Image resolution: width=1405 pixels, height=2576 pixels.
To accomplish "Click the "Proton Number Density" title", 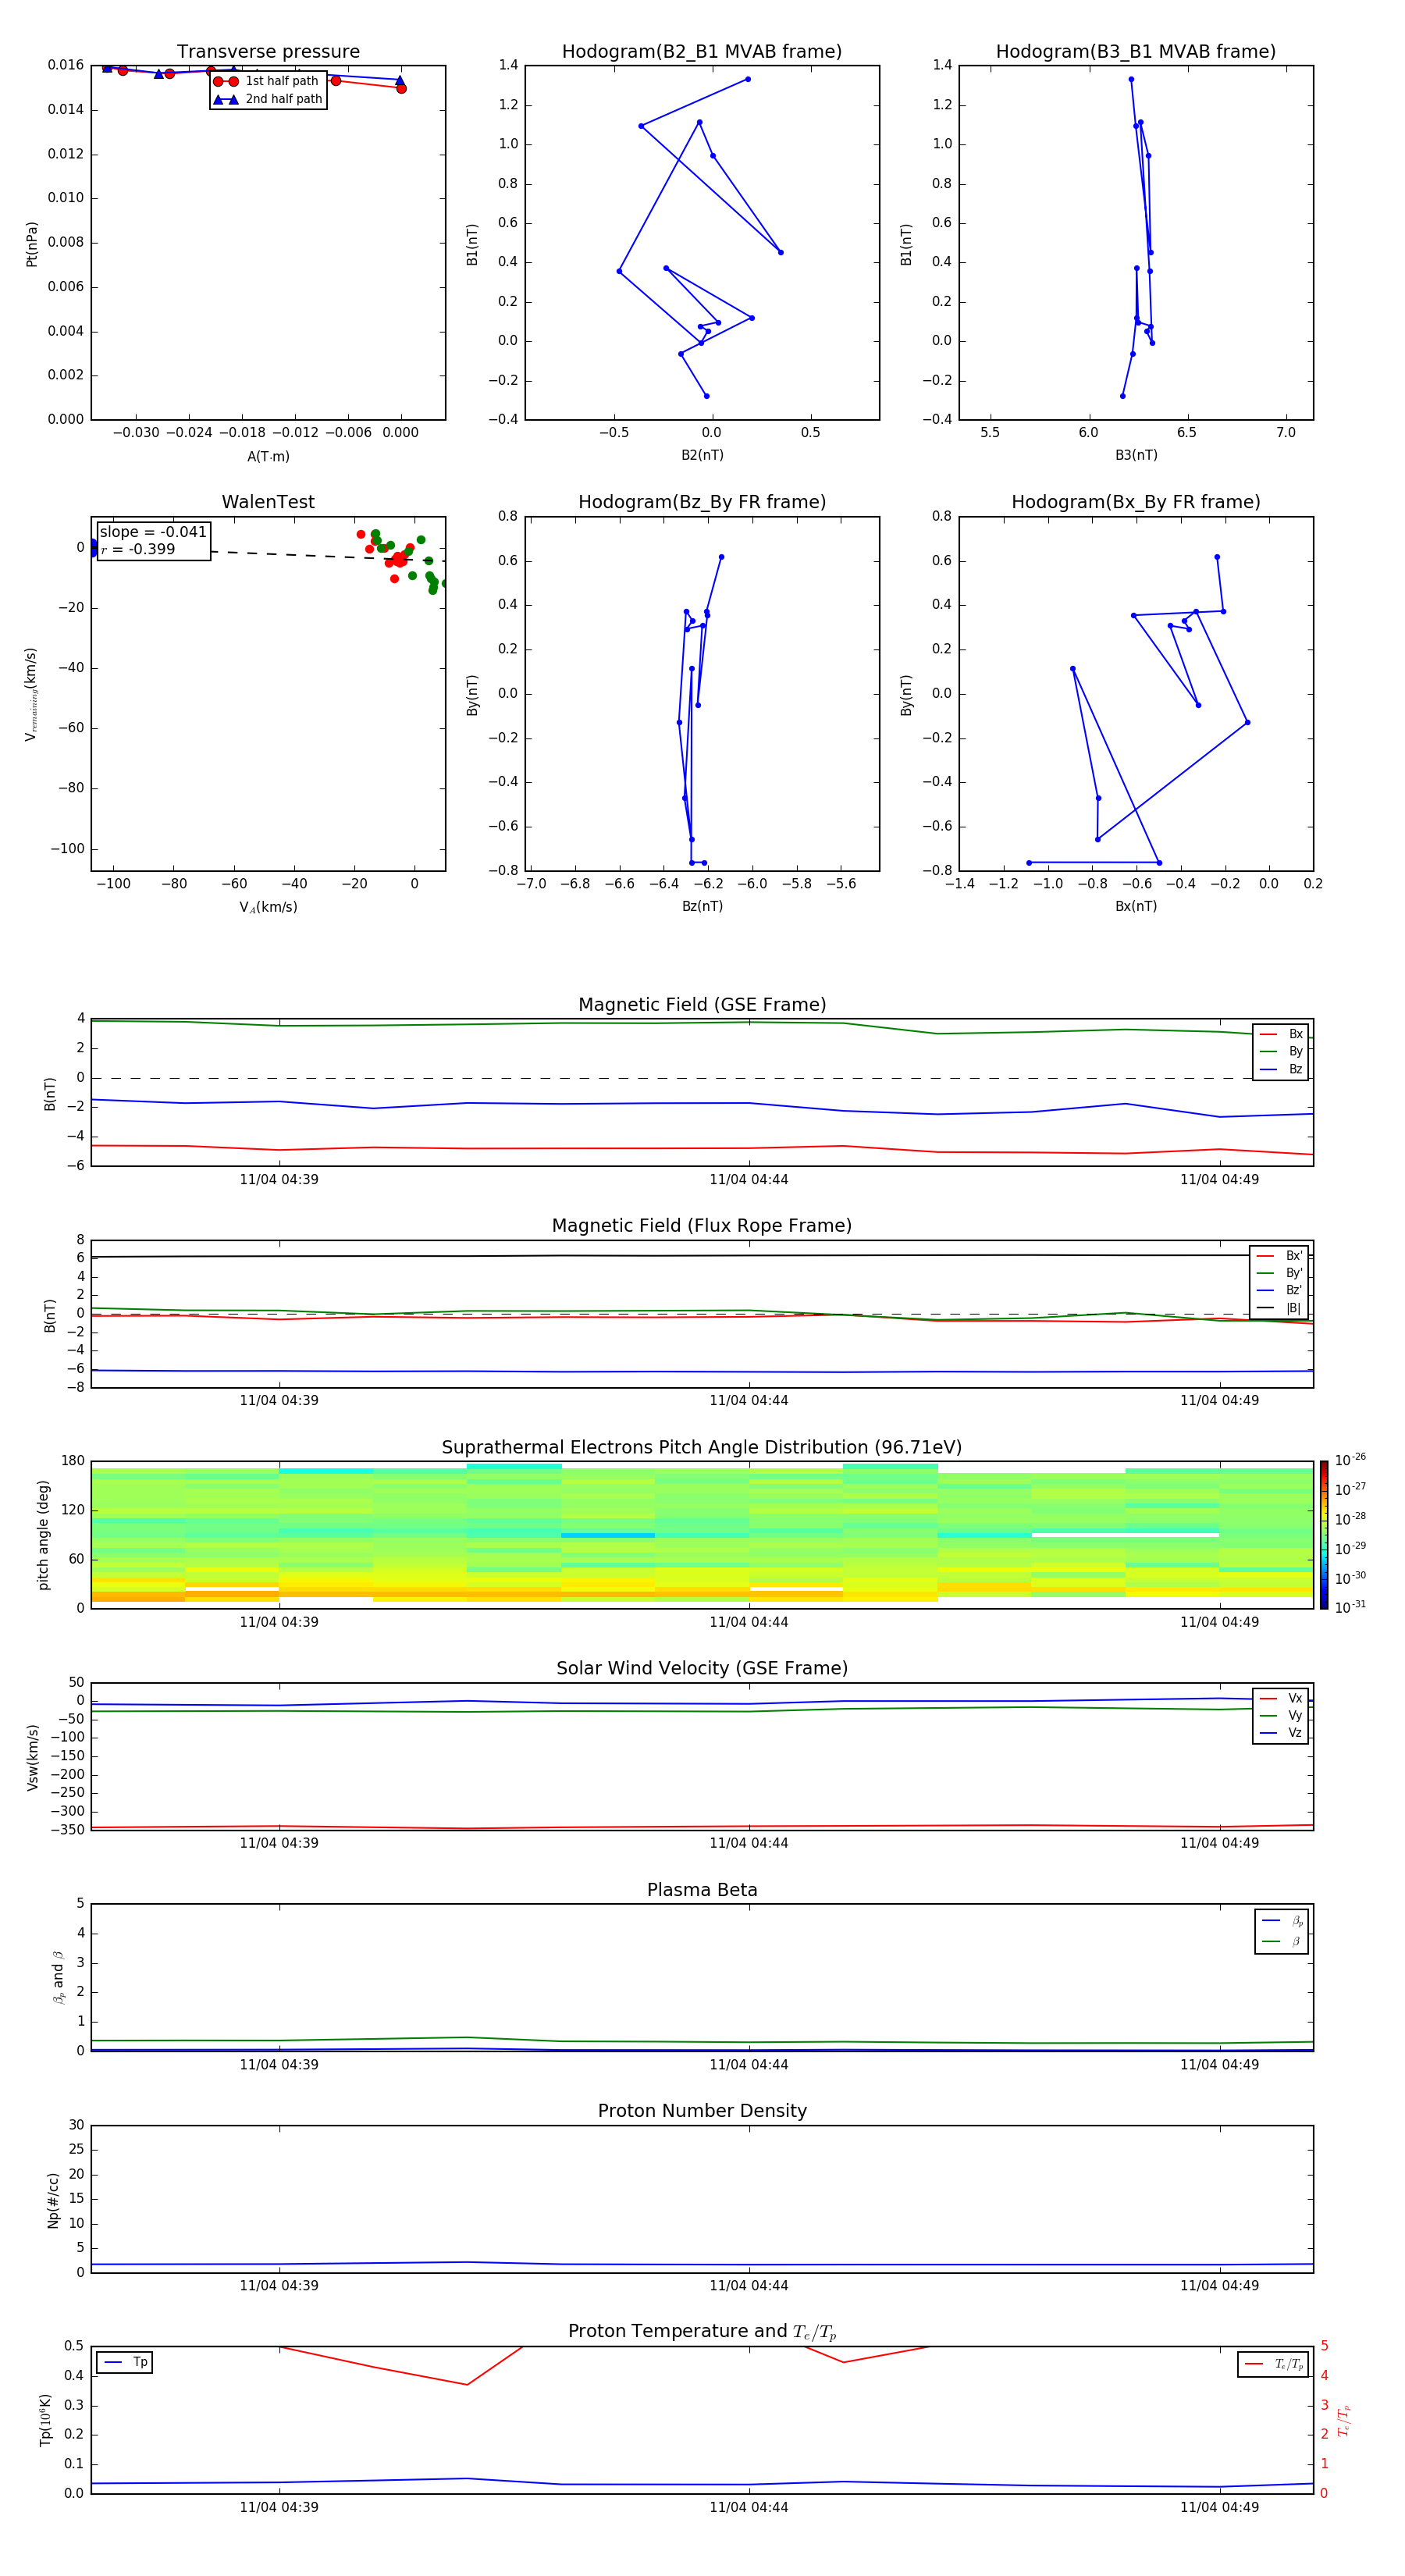I will 702,2111.
